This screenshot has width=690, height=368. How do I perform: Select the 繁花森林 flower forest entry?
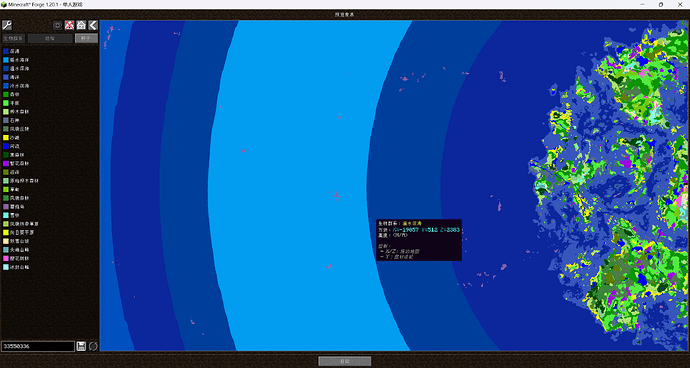[x=16, y=163]
